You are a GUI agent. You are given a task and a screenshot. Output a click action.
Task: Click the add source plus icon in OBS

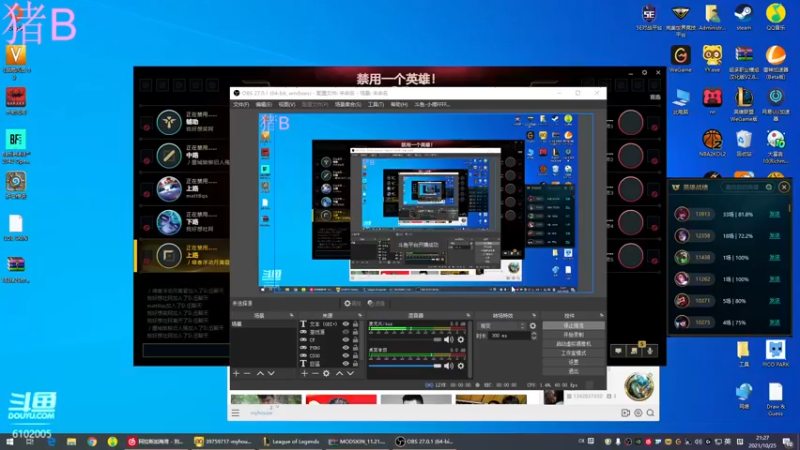coord(305,373)
